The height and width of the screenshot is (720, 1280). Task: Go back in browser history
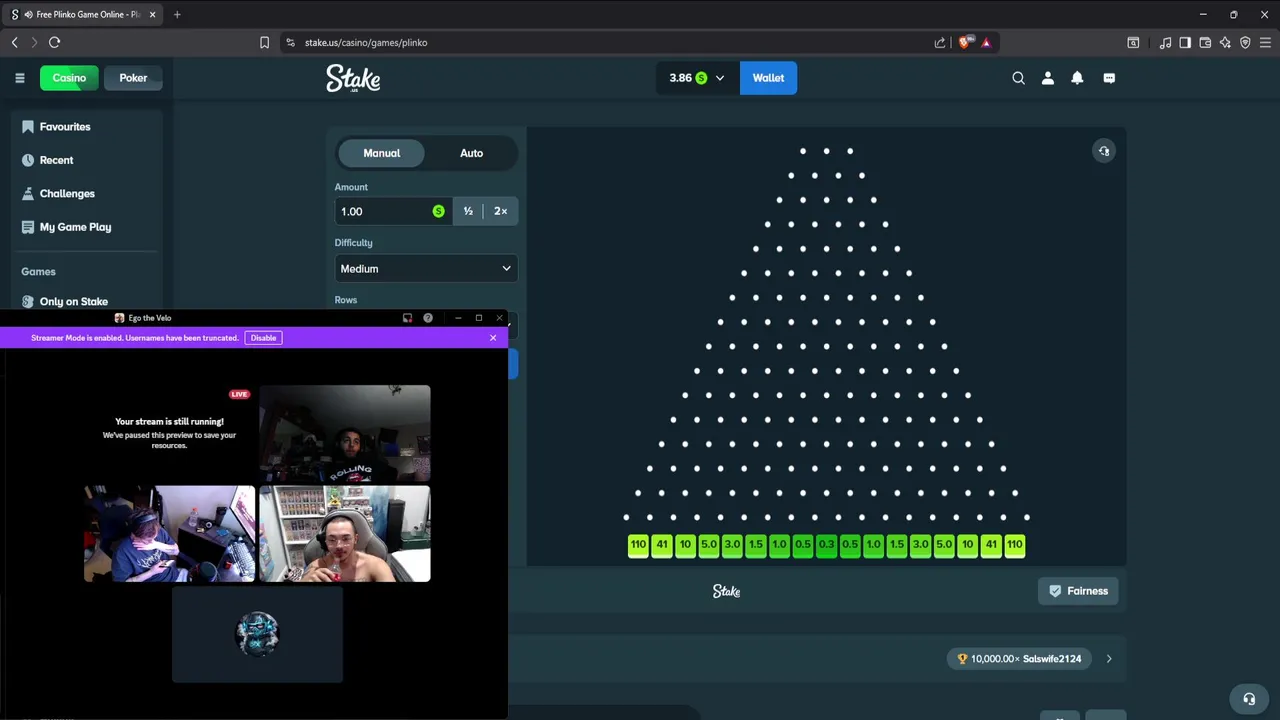[14, 42]
